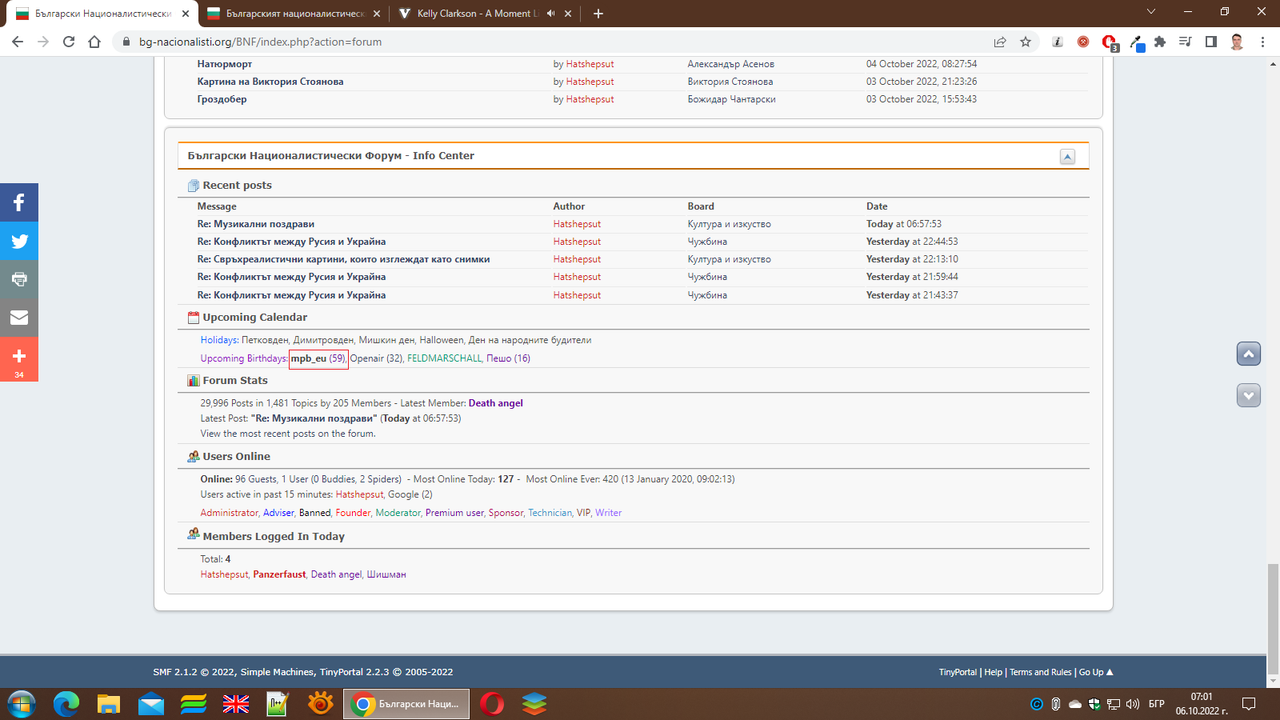1280x720 pixels.
Task: Mute audio icon on Kelly Clarkson tab
Action: click(x=549, y=14)
